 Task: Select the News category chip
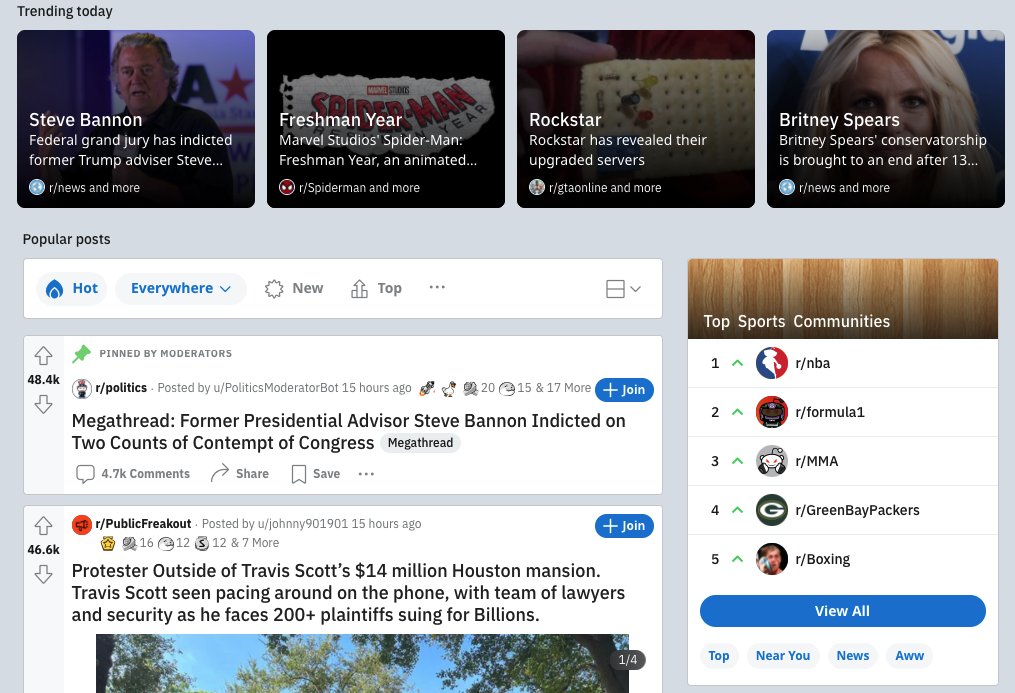click(x=853, y=655)
